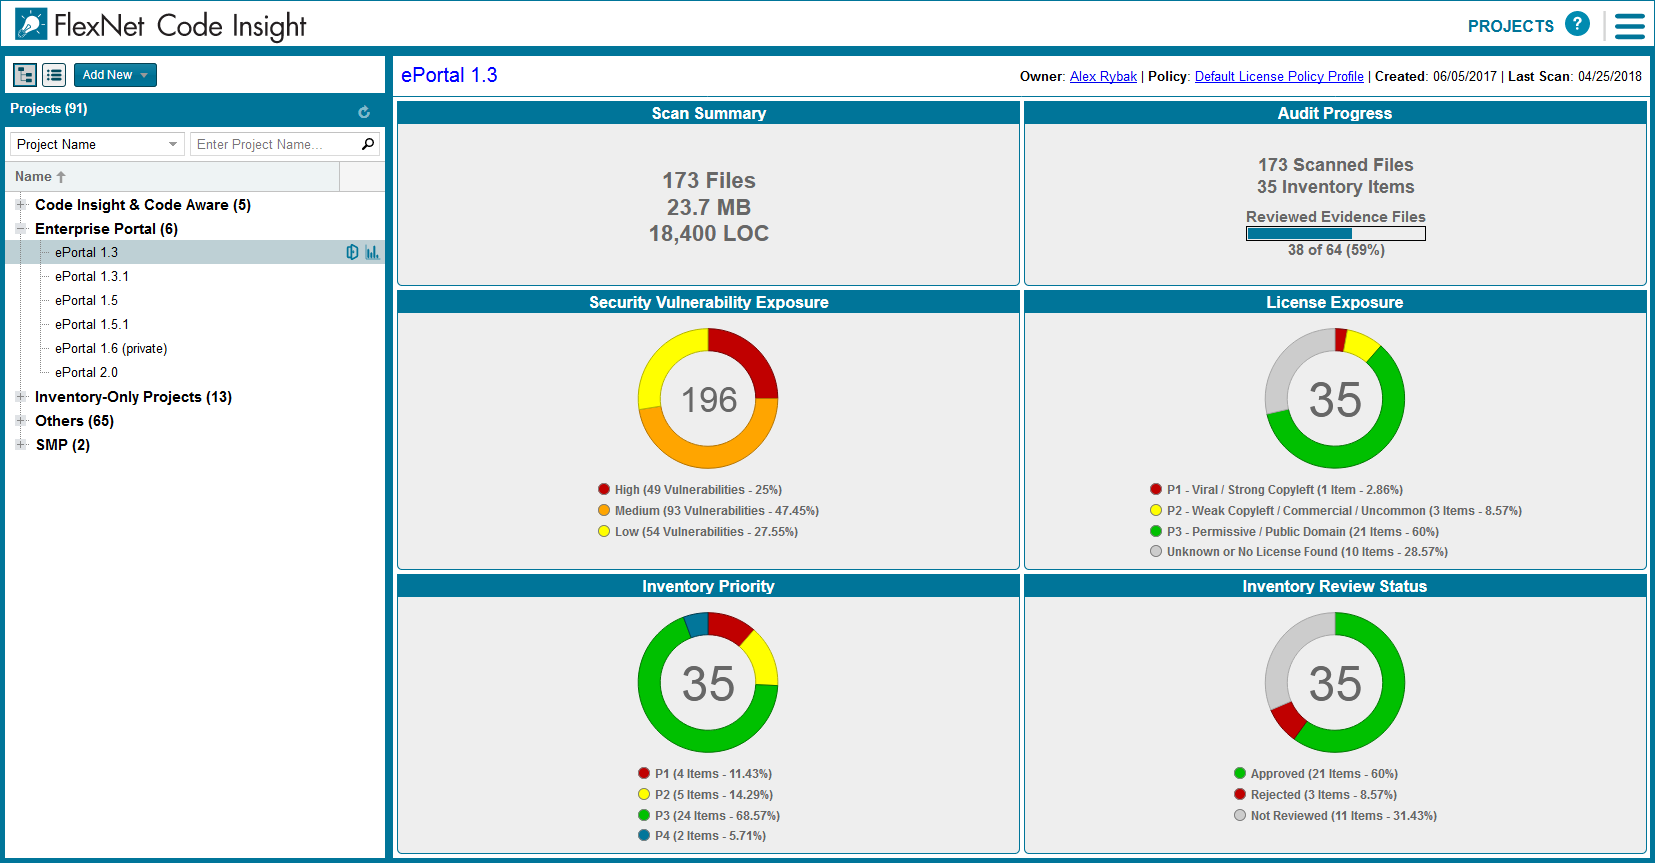The width and height of the screenshot is (1655, 863).
Task: Open the Add New dropdown
Action: coord(115,75)
